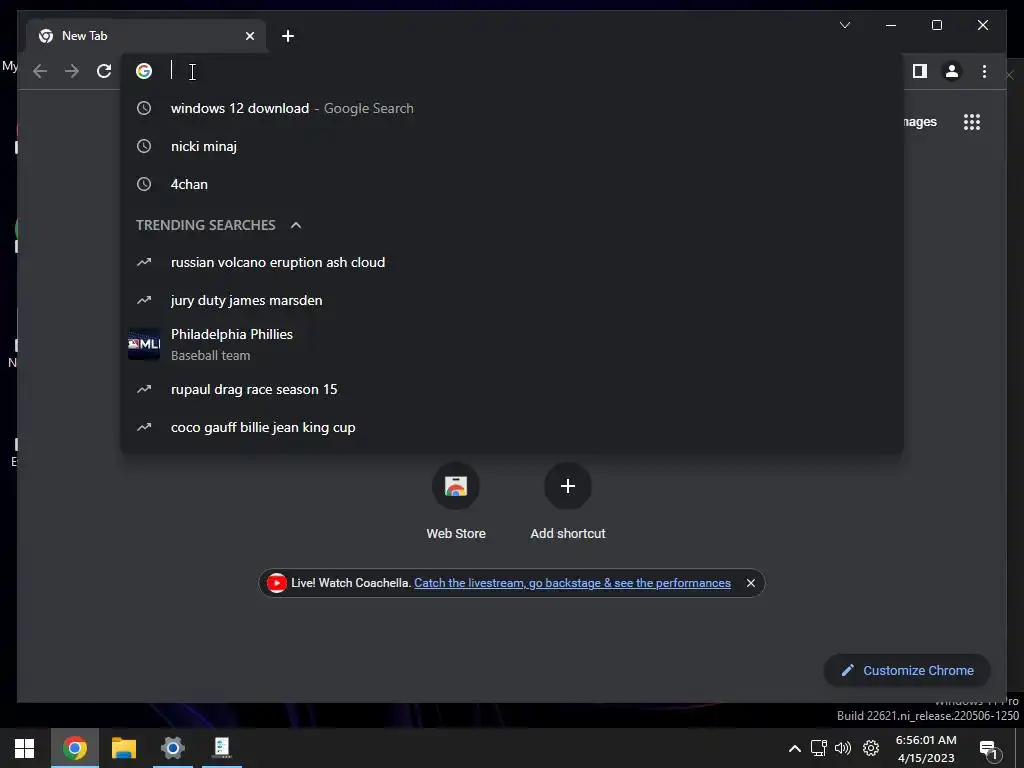1024x768 pixels.
Task: Show hidden system tray icons
Action: [x=794, y=748]
